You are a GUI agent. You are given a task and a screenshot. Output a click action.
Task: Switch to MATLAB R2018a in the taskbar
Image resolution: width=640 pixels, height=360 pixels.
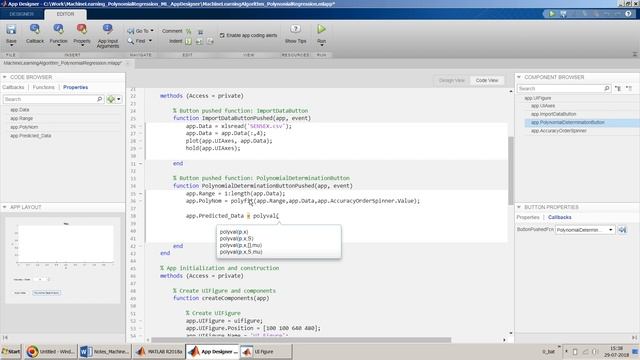(x=159, y=351)
